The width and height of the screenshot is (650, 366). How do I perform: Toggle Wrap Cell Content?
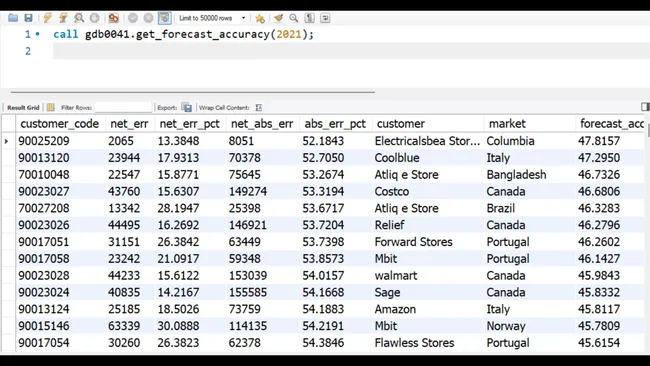click(259, 107)
